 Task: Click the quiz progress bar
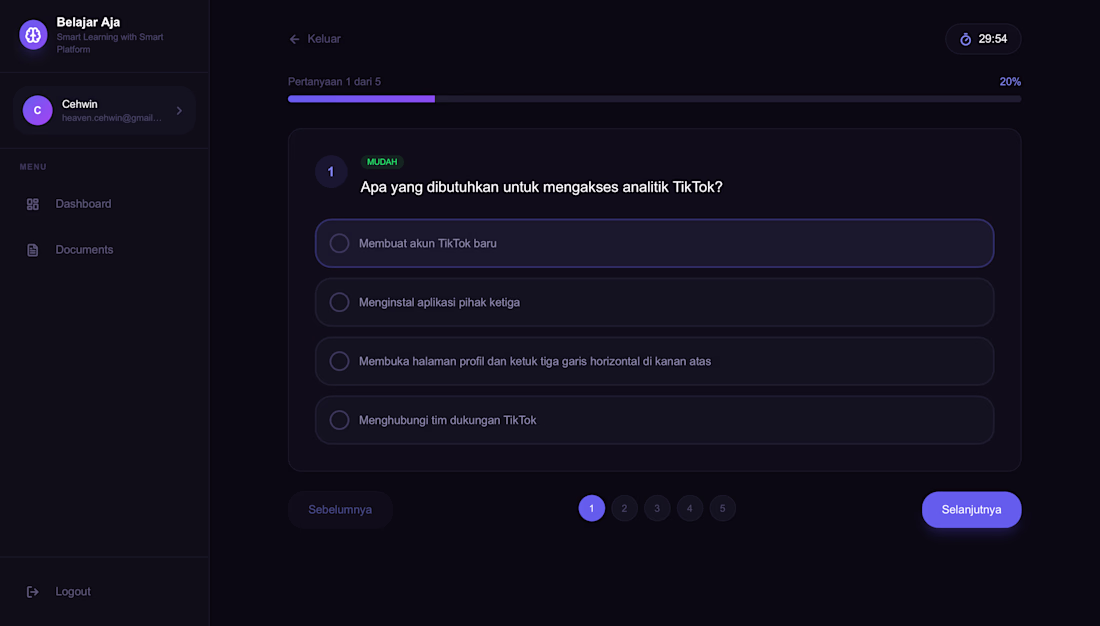point(654,99)
